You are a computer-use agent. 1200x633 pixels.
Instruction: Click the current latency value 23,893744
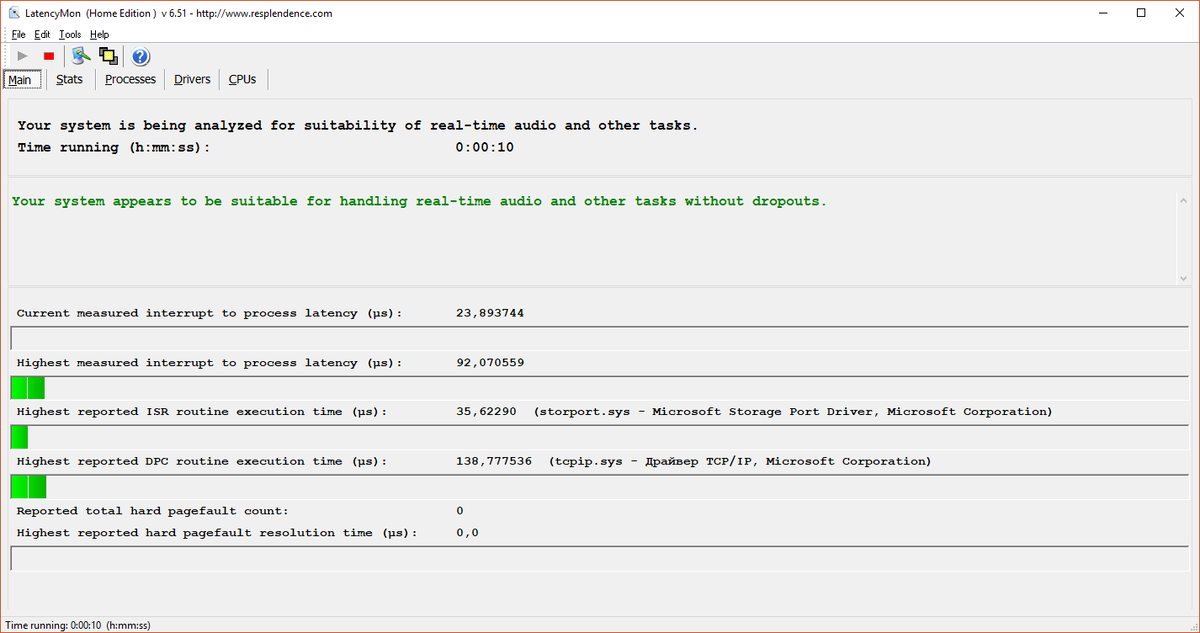coord(490,313)
